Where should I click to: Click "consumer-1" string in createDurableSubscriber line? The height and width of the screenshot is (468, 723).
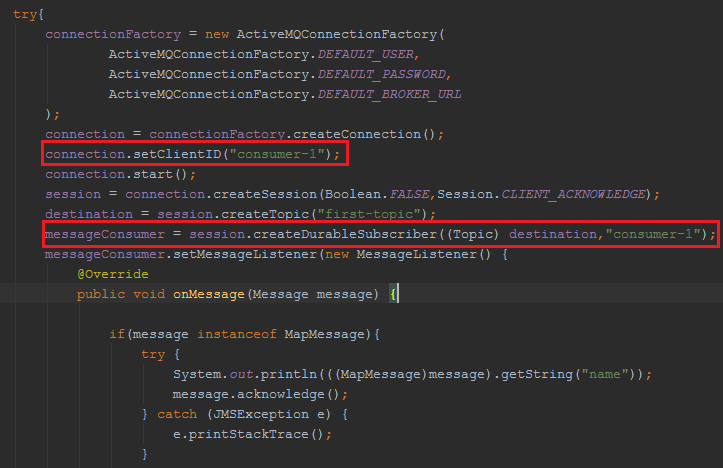(x=653, y=234)
